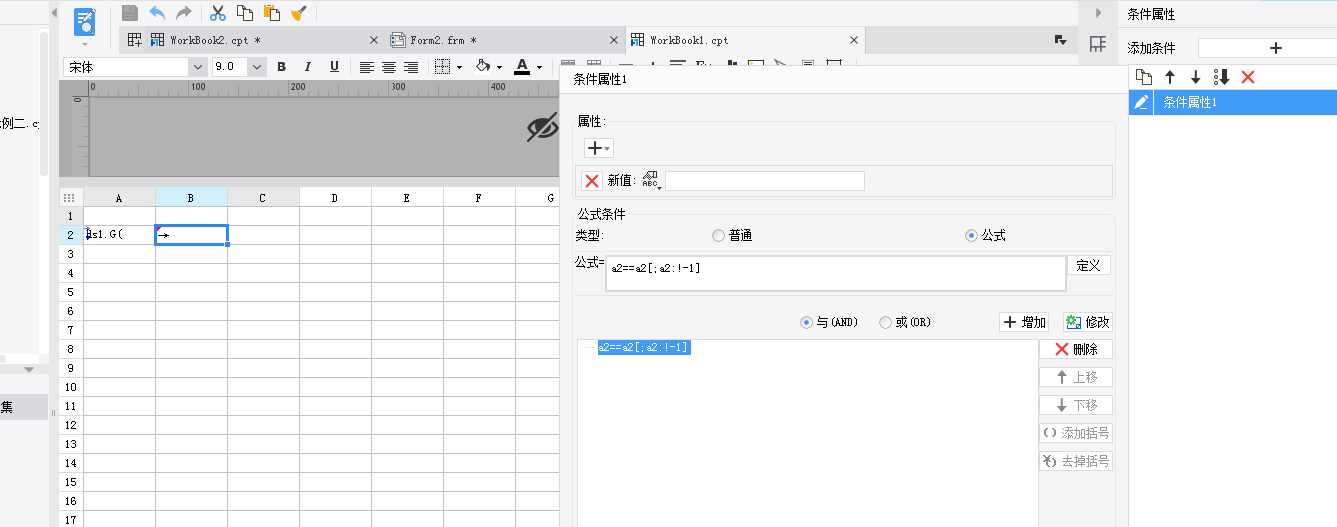Click the sort conditions icon
The width and height of the screenshot is (1337, 527).
pos(1221,77)
